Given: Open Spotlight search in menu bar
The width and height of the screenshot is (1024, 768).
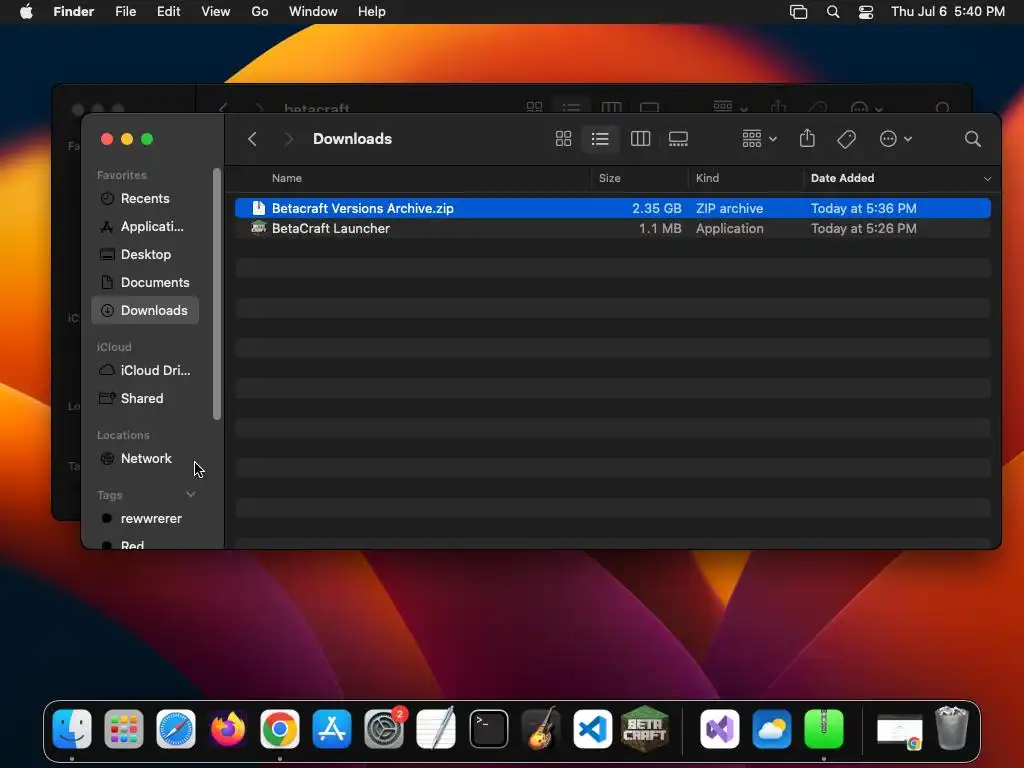Looking at the screenshot, I should (x=833, y=12).
